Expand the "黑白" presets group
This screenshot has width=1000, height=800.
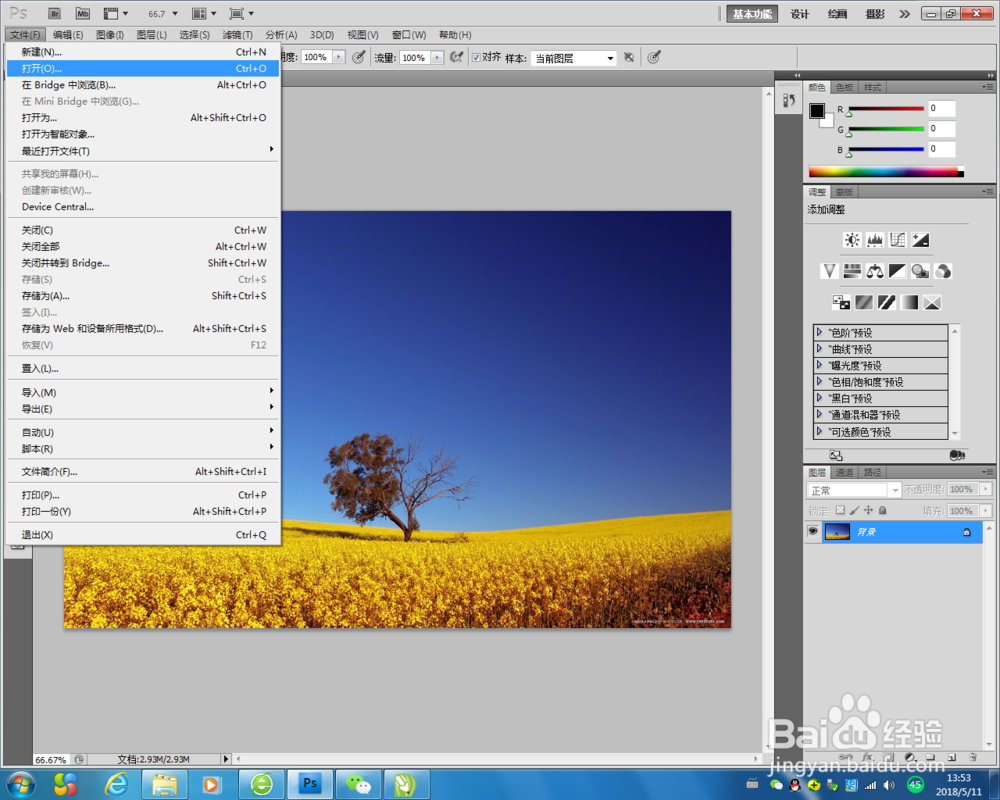820,398
